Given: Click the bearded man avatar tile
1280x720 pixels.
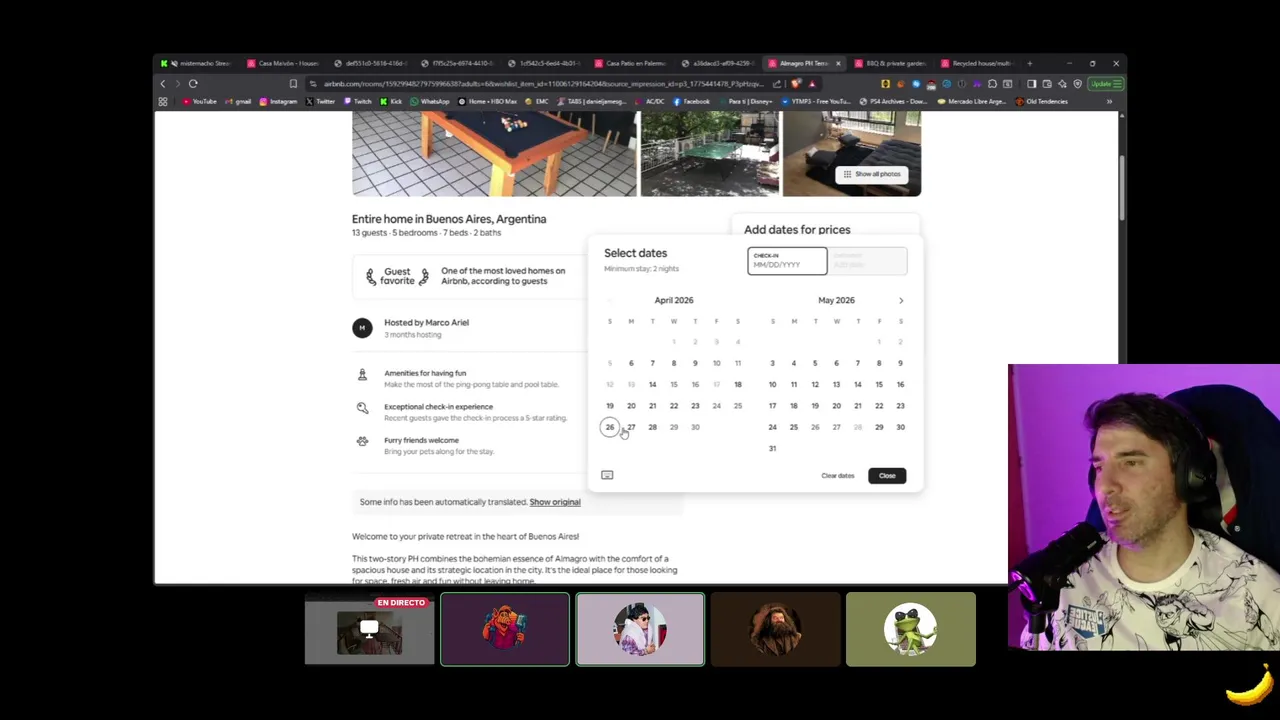Looking at the screenshot, I should pos(775,629).
